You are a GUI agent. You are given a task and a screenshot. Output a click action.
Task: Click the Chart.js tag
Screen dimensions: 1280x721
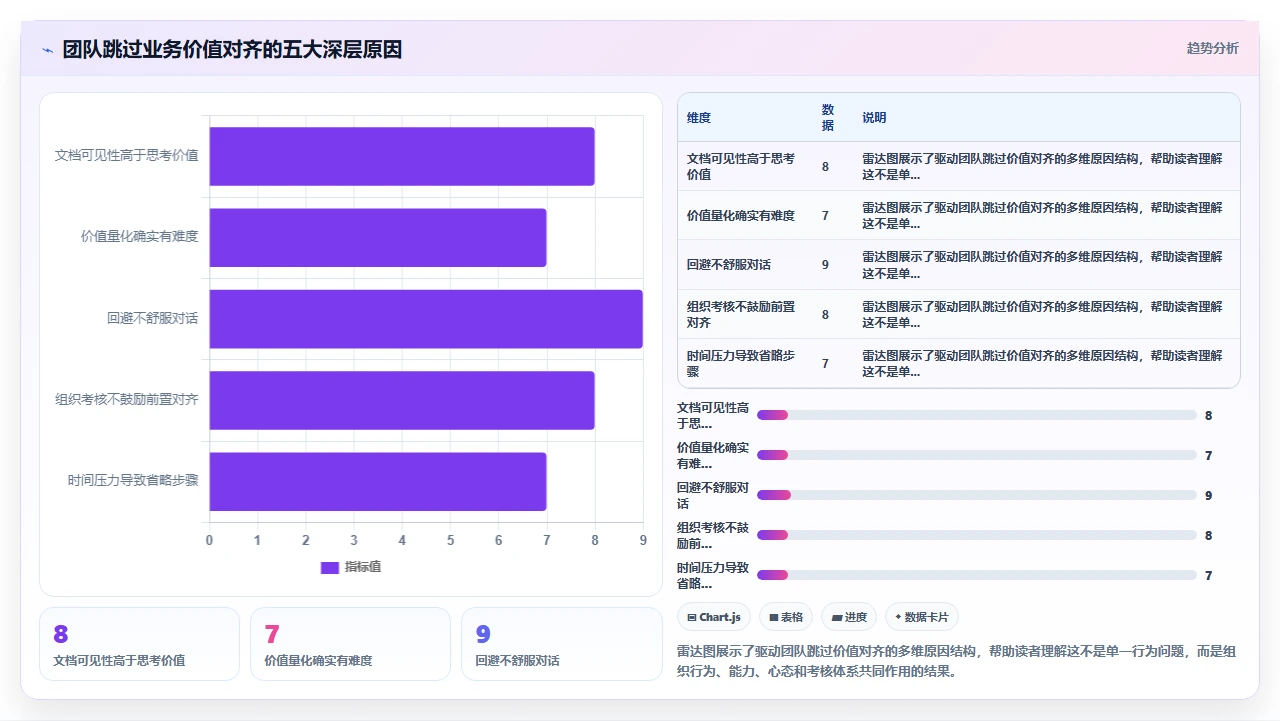[x=714, y=617]
